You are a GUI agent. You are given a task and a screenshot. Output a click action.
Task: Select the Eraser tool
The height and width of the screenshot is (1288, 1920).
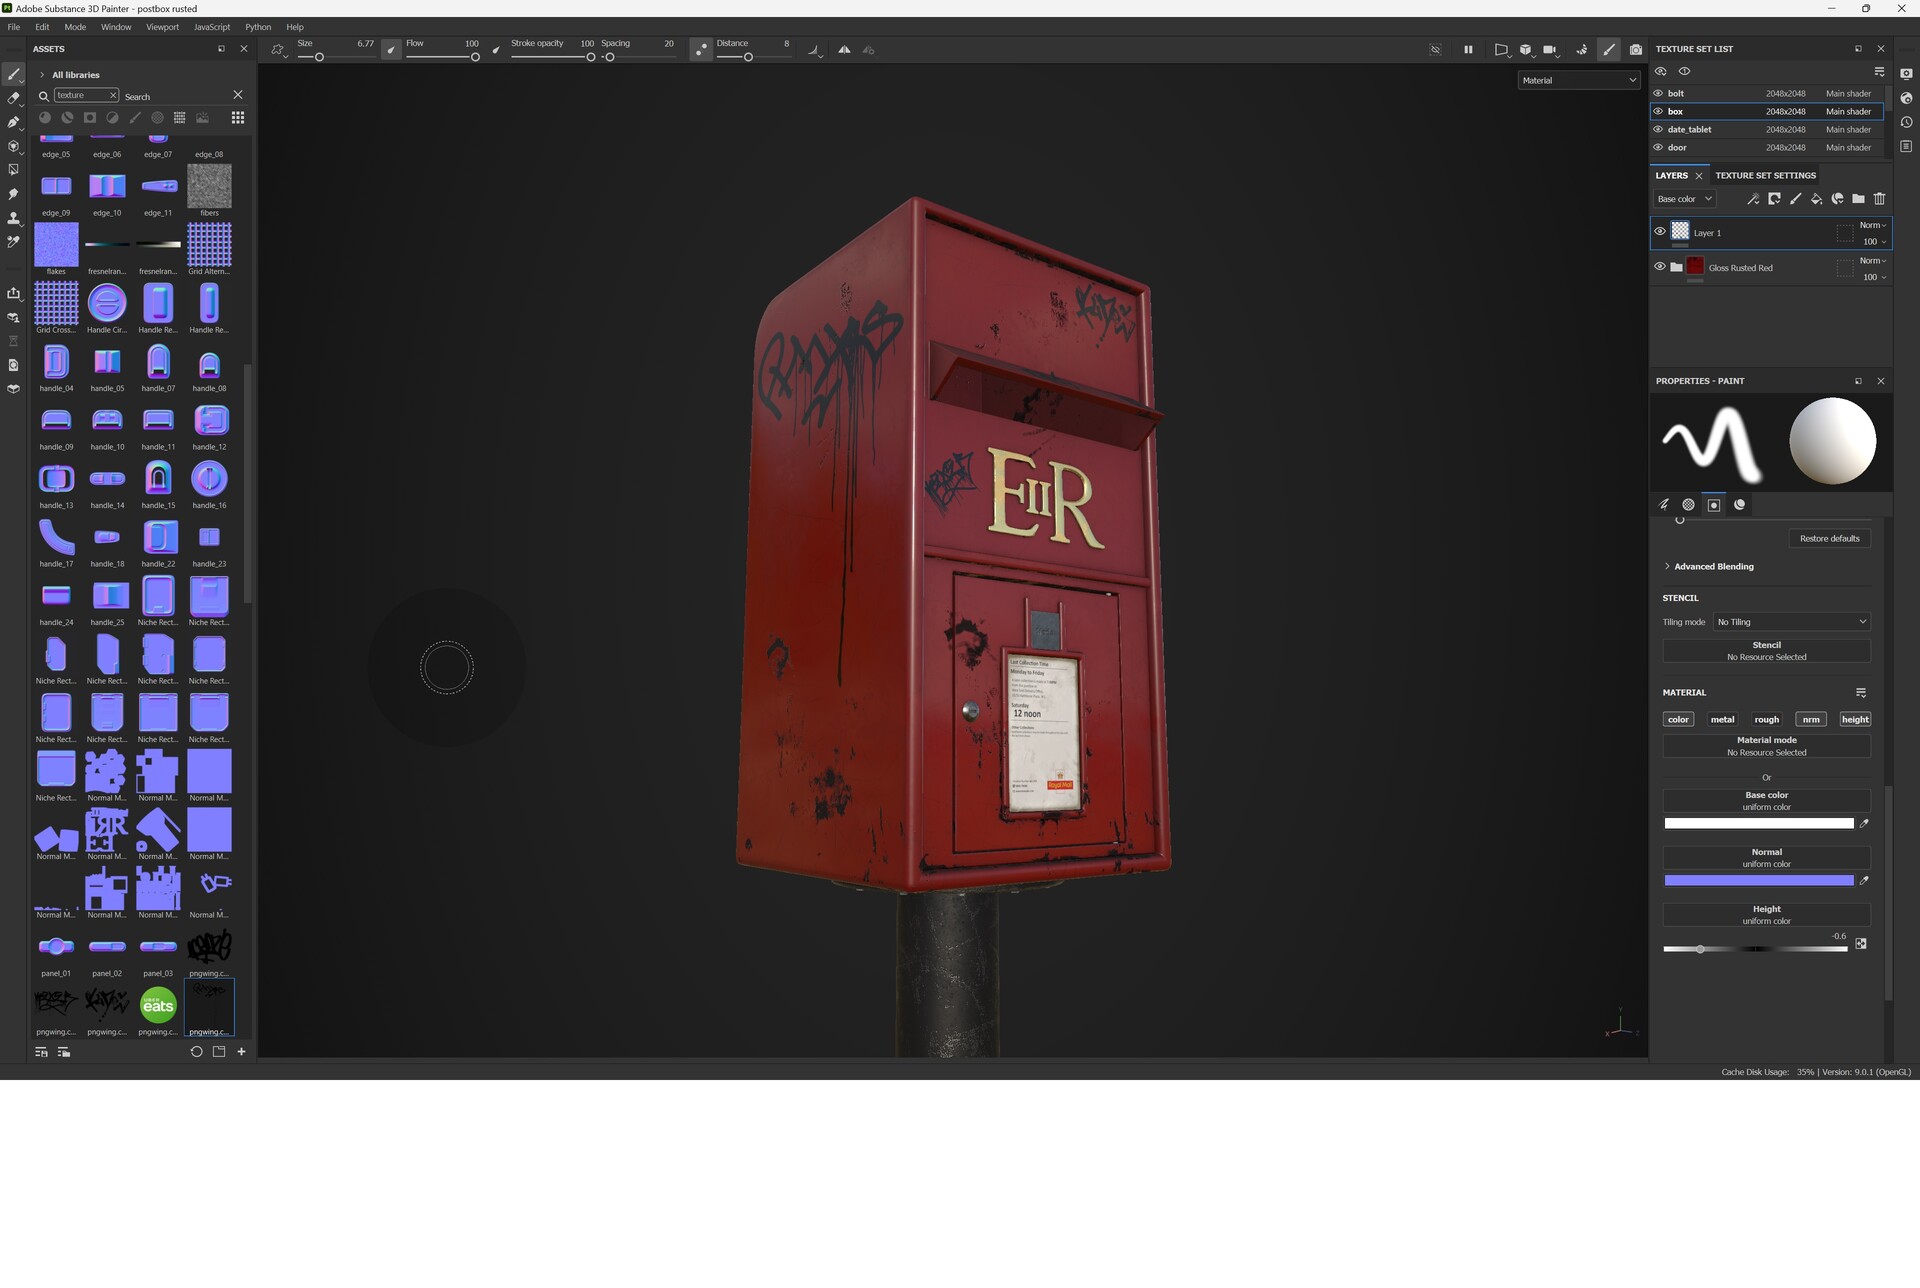[14, 99]
